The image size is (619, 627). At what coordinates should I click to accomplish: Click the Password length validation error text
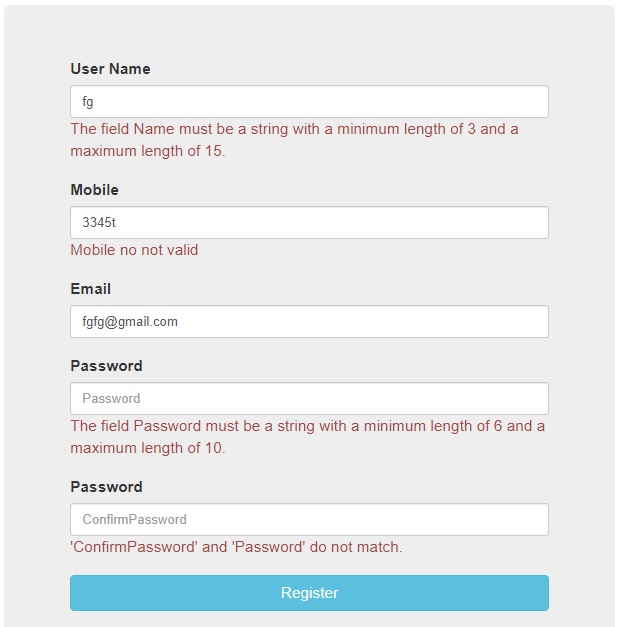coord(307,437)
